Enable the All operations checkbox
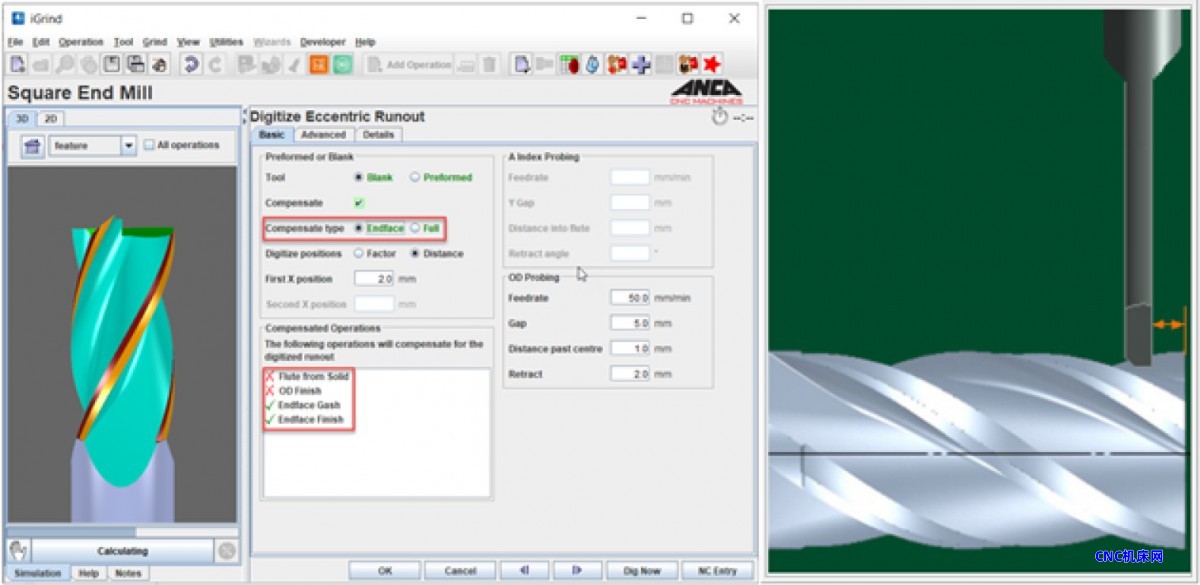1200x585 pixels. [x=149, y=145]
